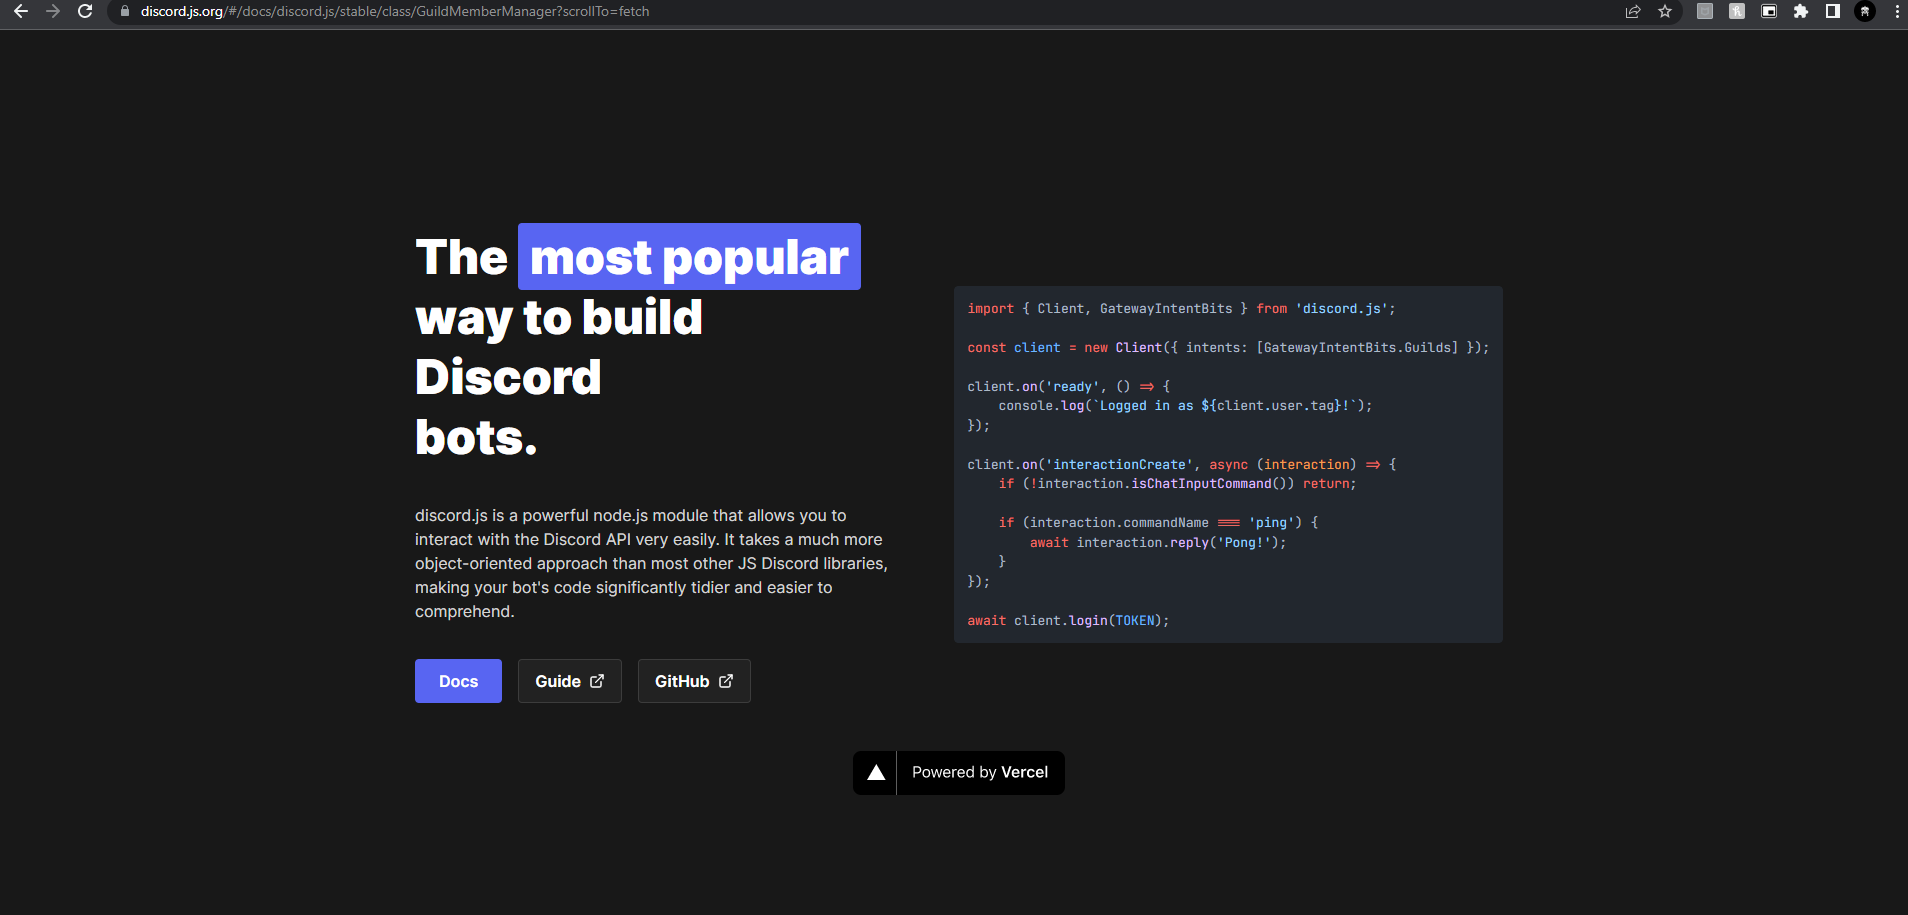The image size is (1908, 915).
Task: Open the Extensions puzzle-piece menu
Action: [x=1801, y=11]
